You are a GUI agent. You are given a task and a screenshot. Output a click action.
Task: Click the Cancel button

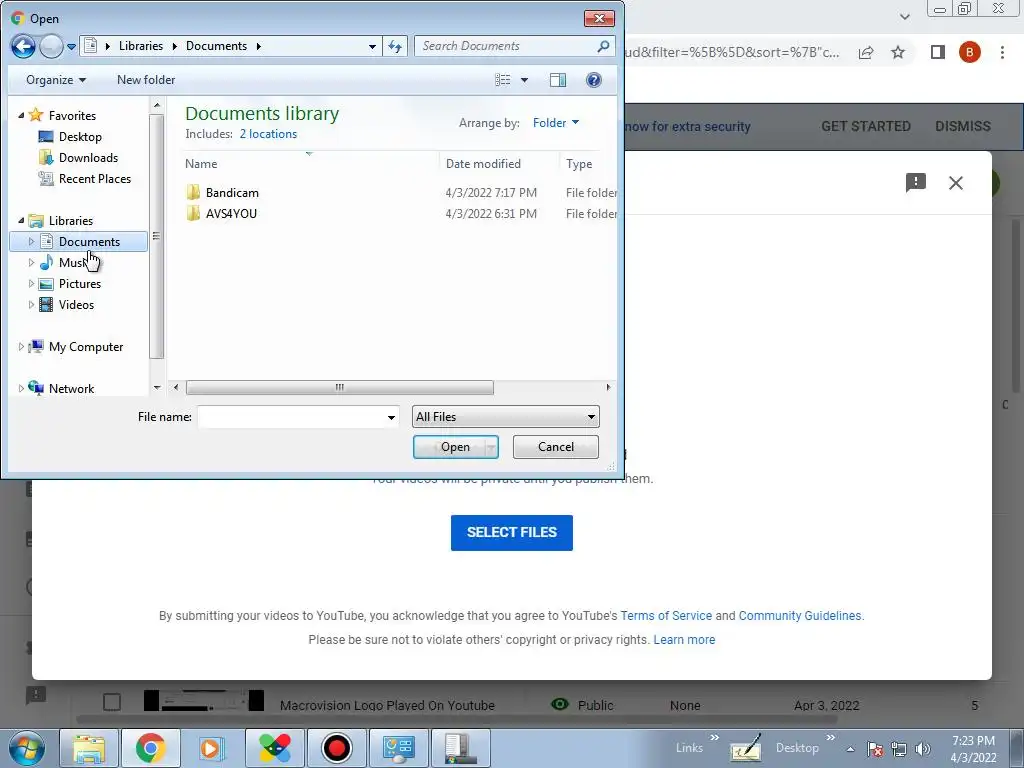coord(556,447)
